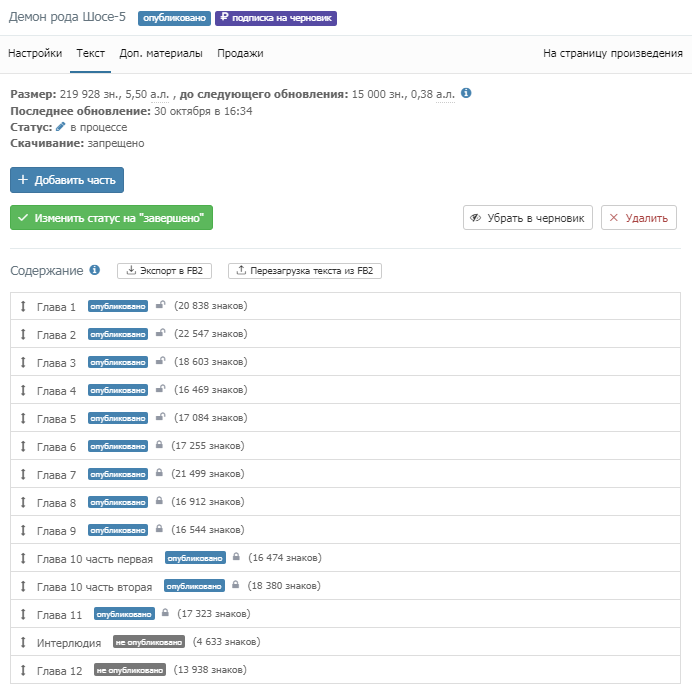Click the pencil icon next to Статус
The image size is (692, 698).
[x=61, y=127]
